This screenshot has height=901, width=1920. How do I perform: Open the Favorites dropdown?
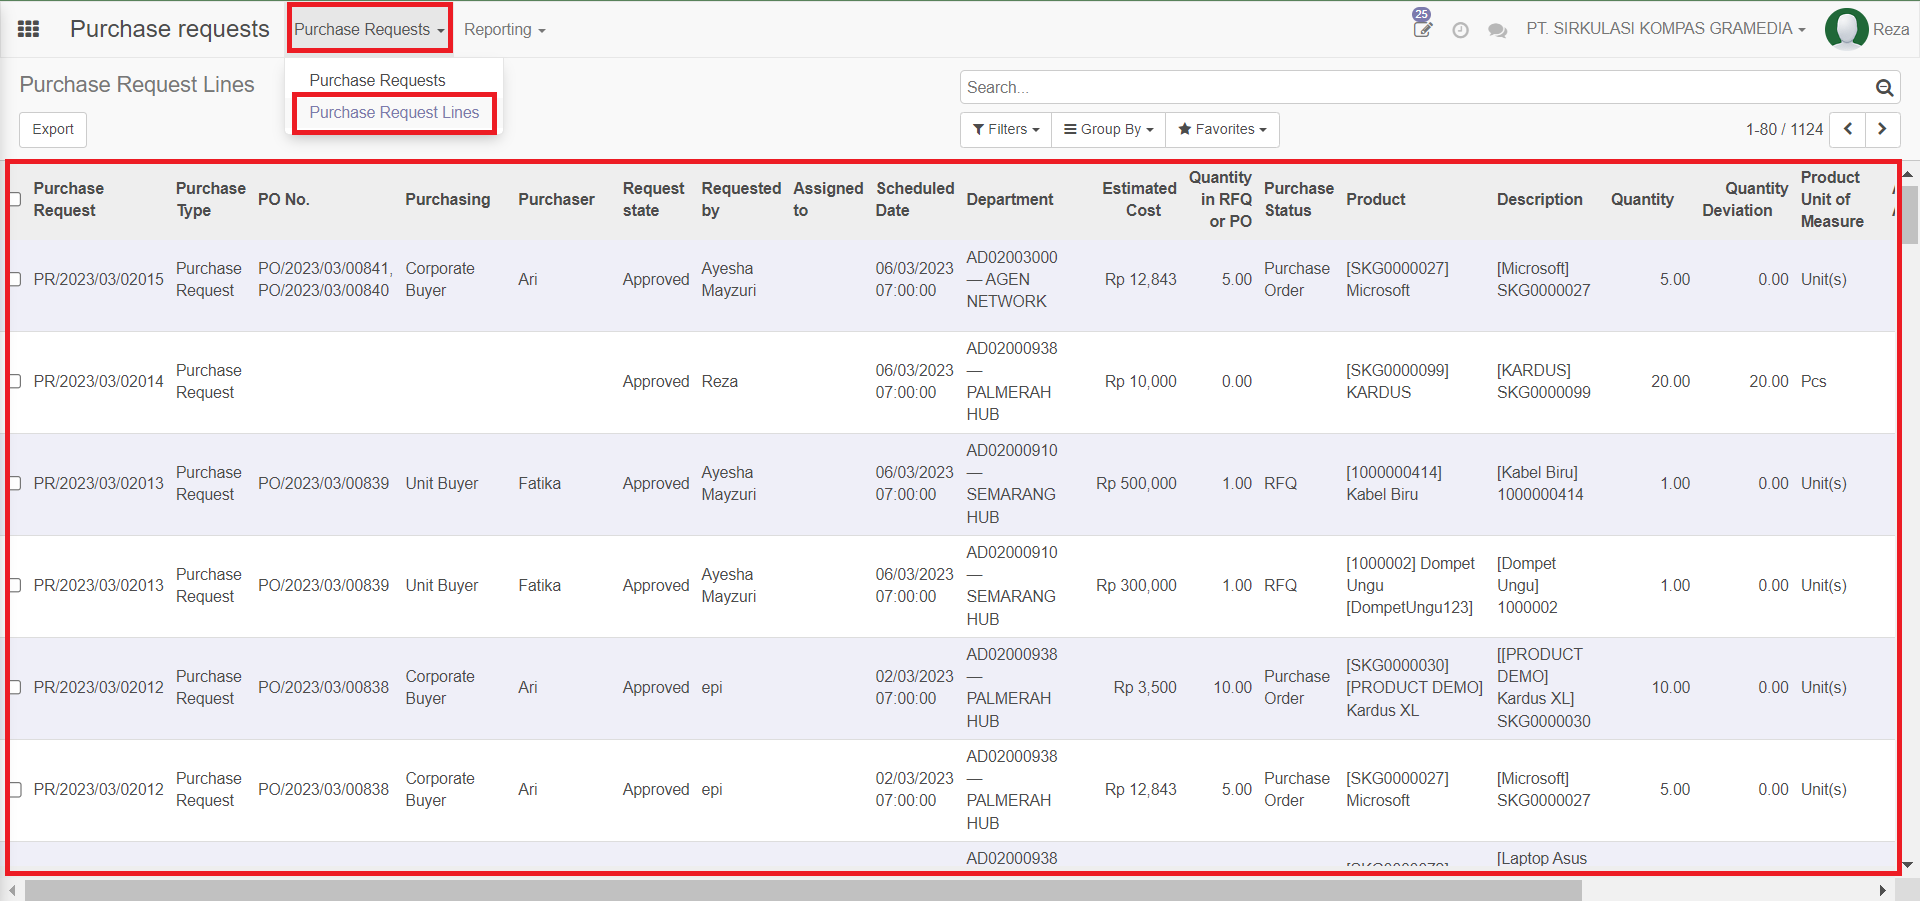1222,129
